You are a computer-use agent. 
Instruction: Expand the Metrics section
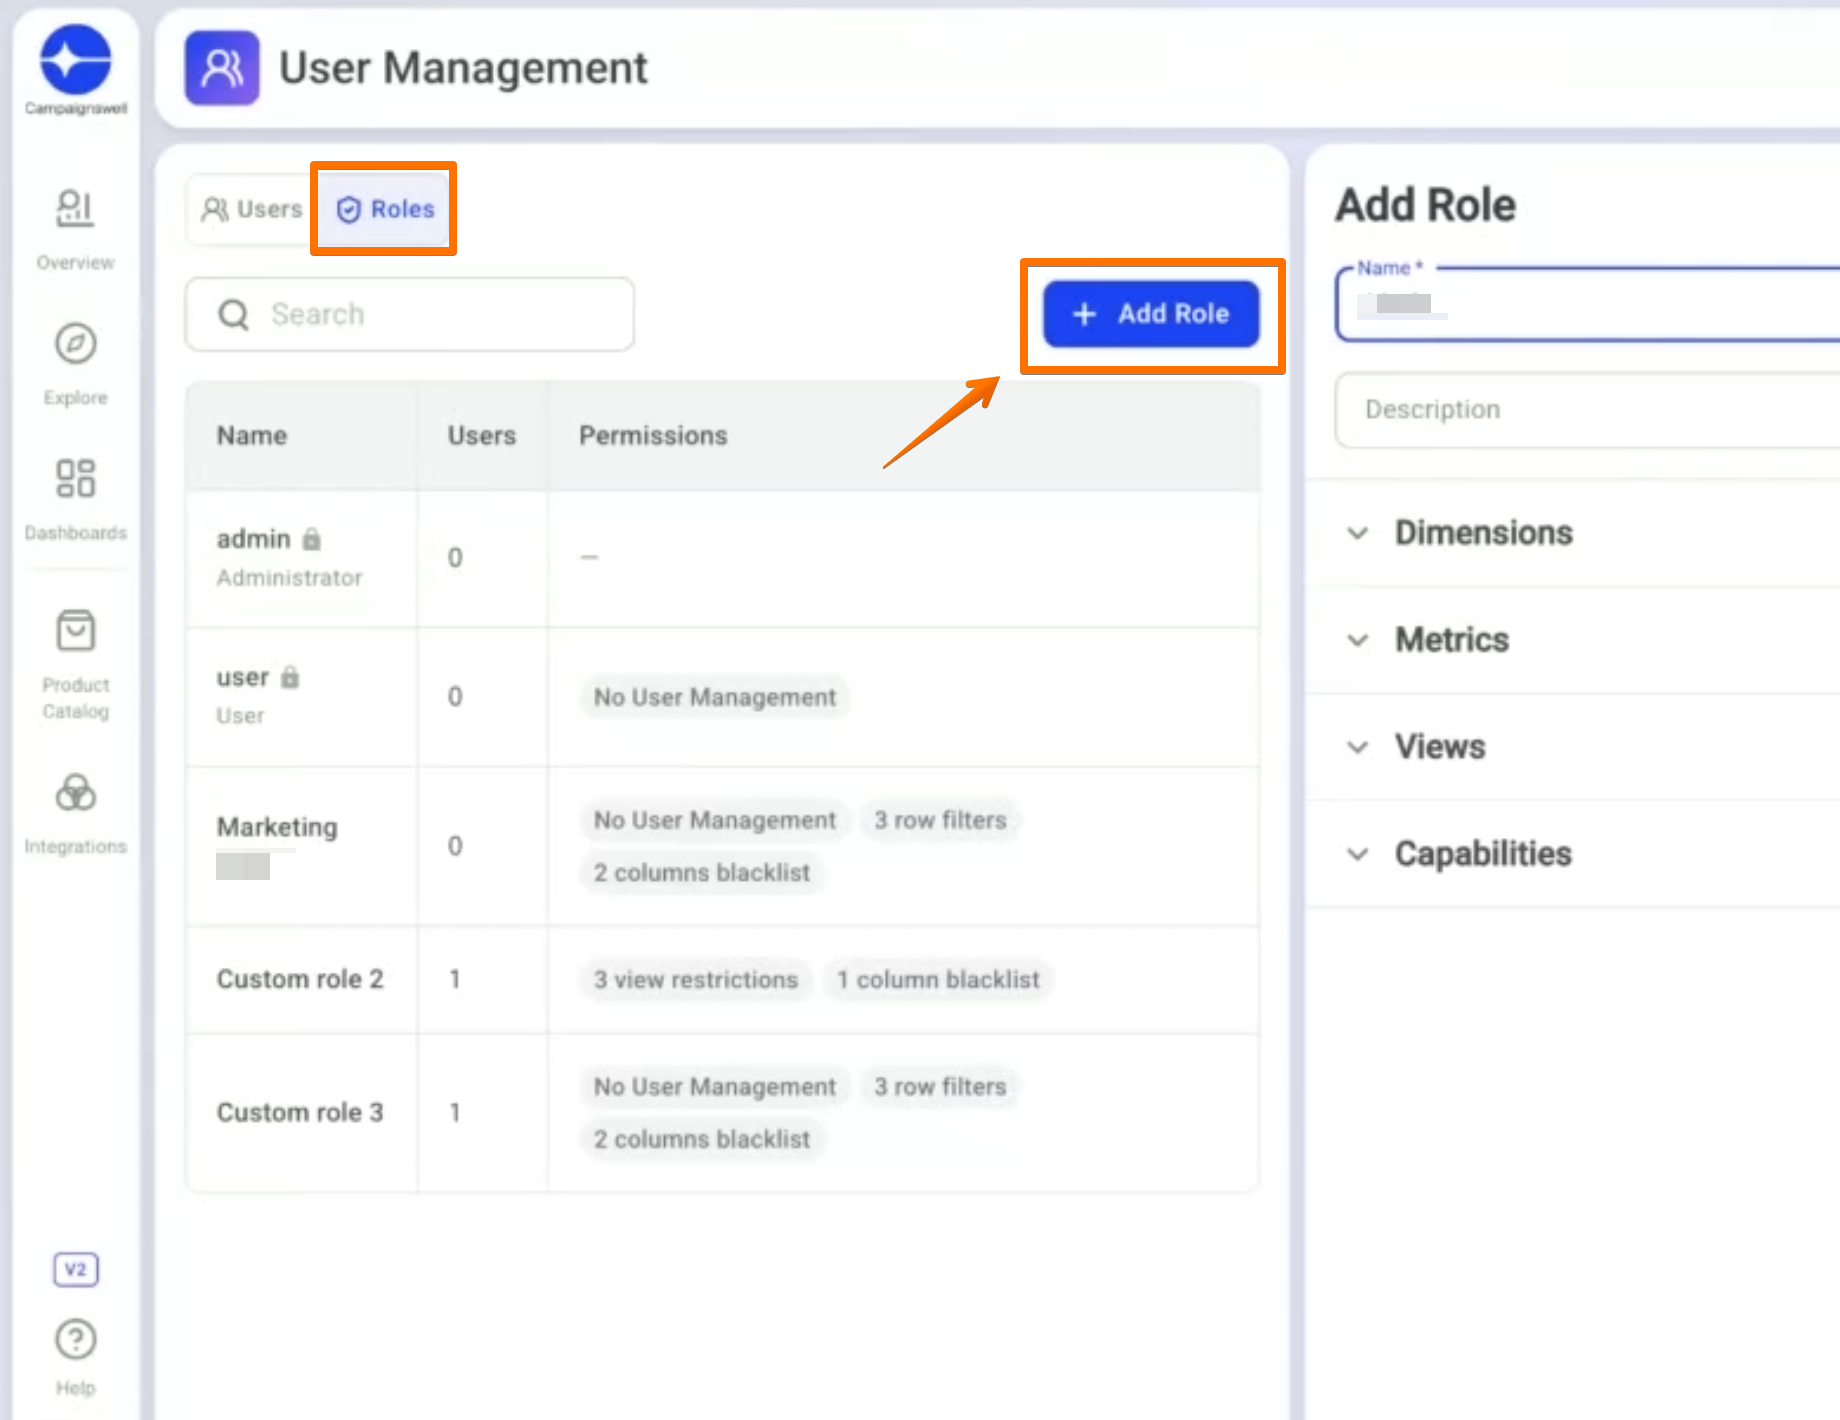click(x=1573, y=640)
